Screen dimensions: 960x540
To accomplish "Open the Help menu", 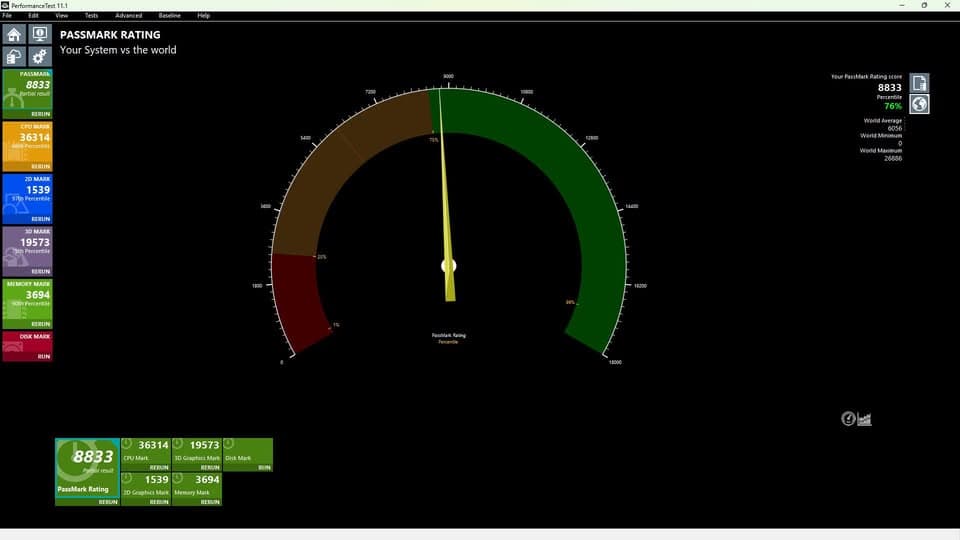I will click(204, 15).
